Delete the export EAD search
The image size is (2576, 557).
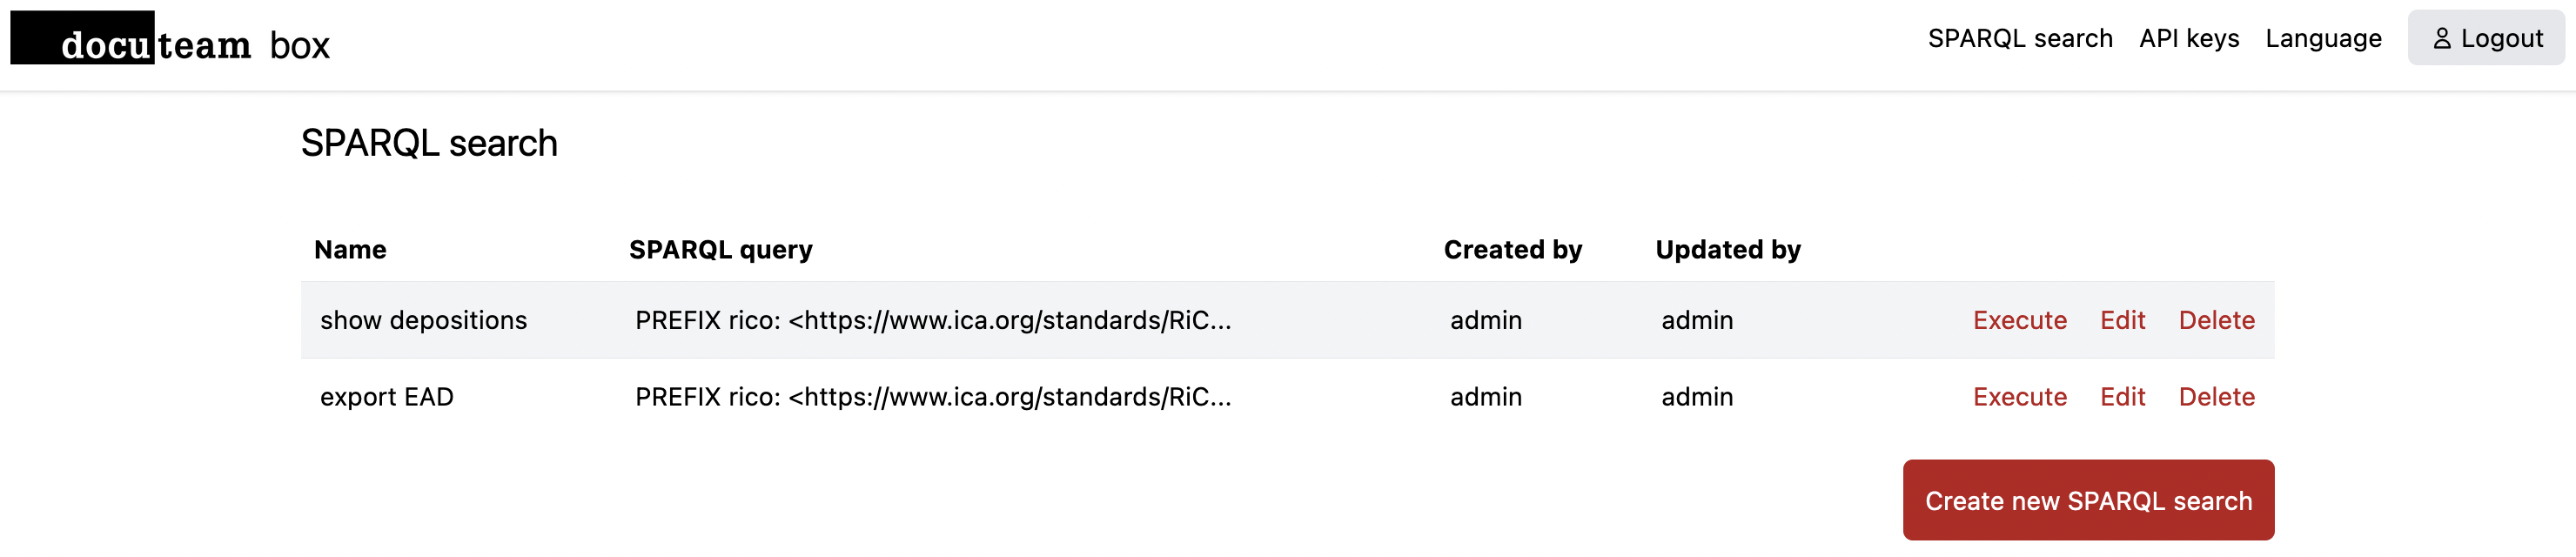coord(2215,397)
